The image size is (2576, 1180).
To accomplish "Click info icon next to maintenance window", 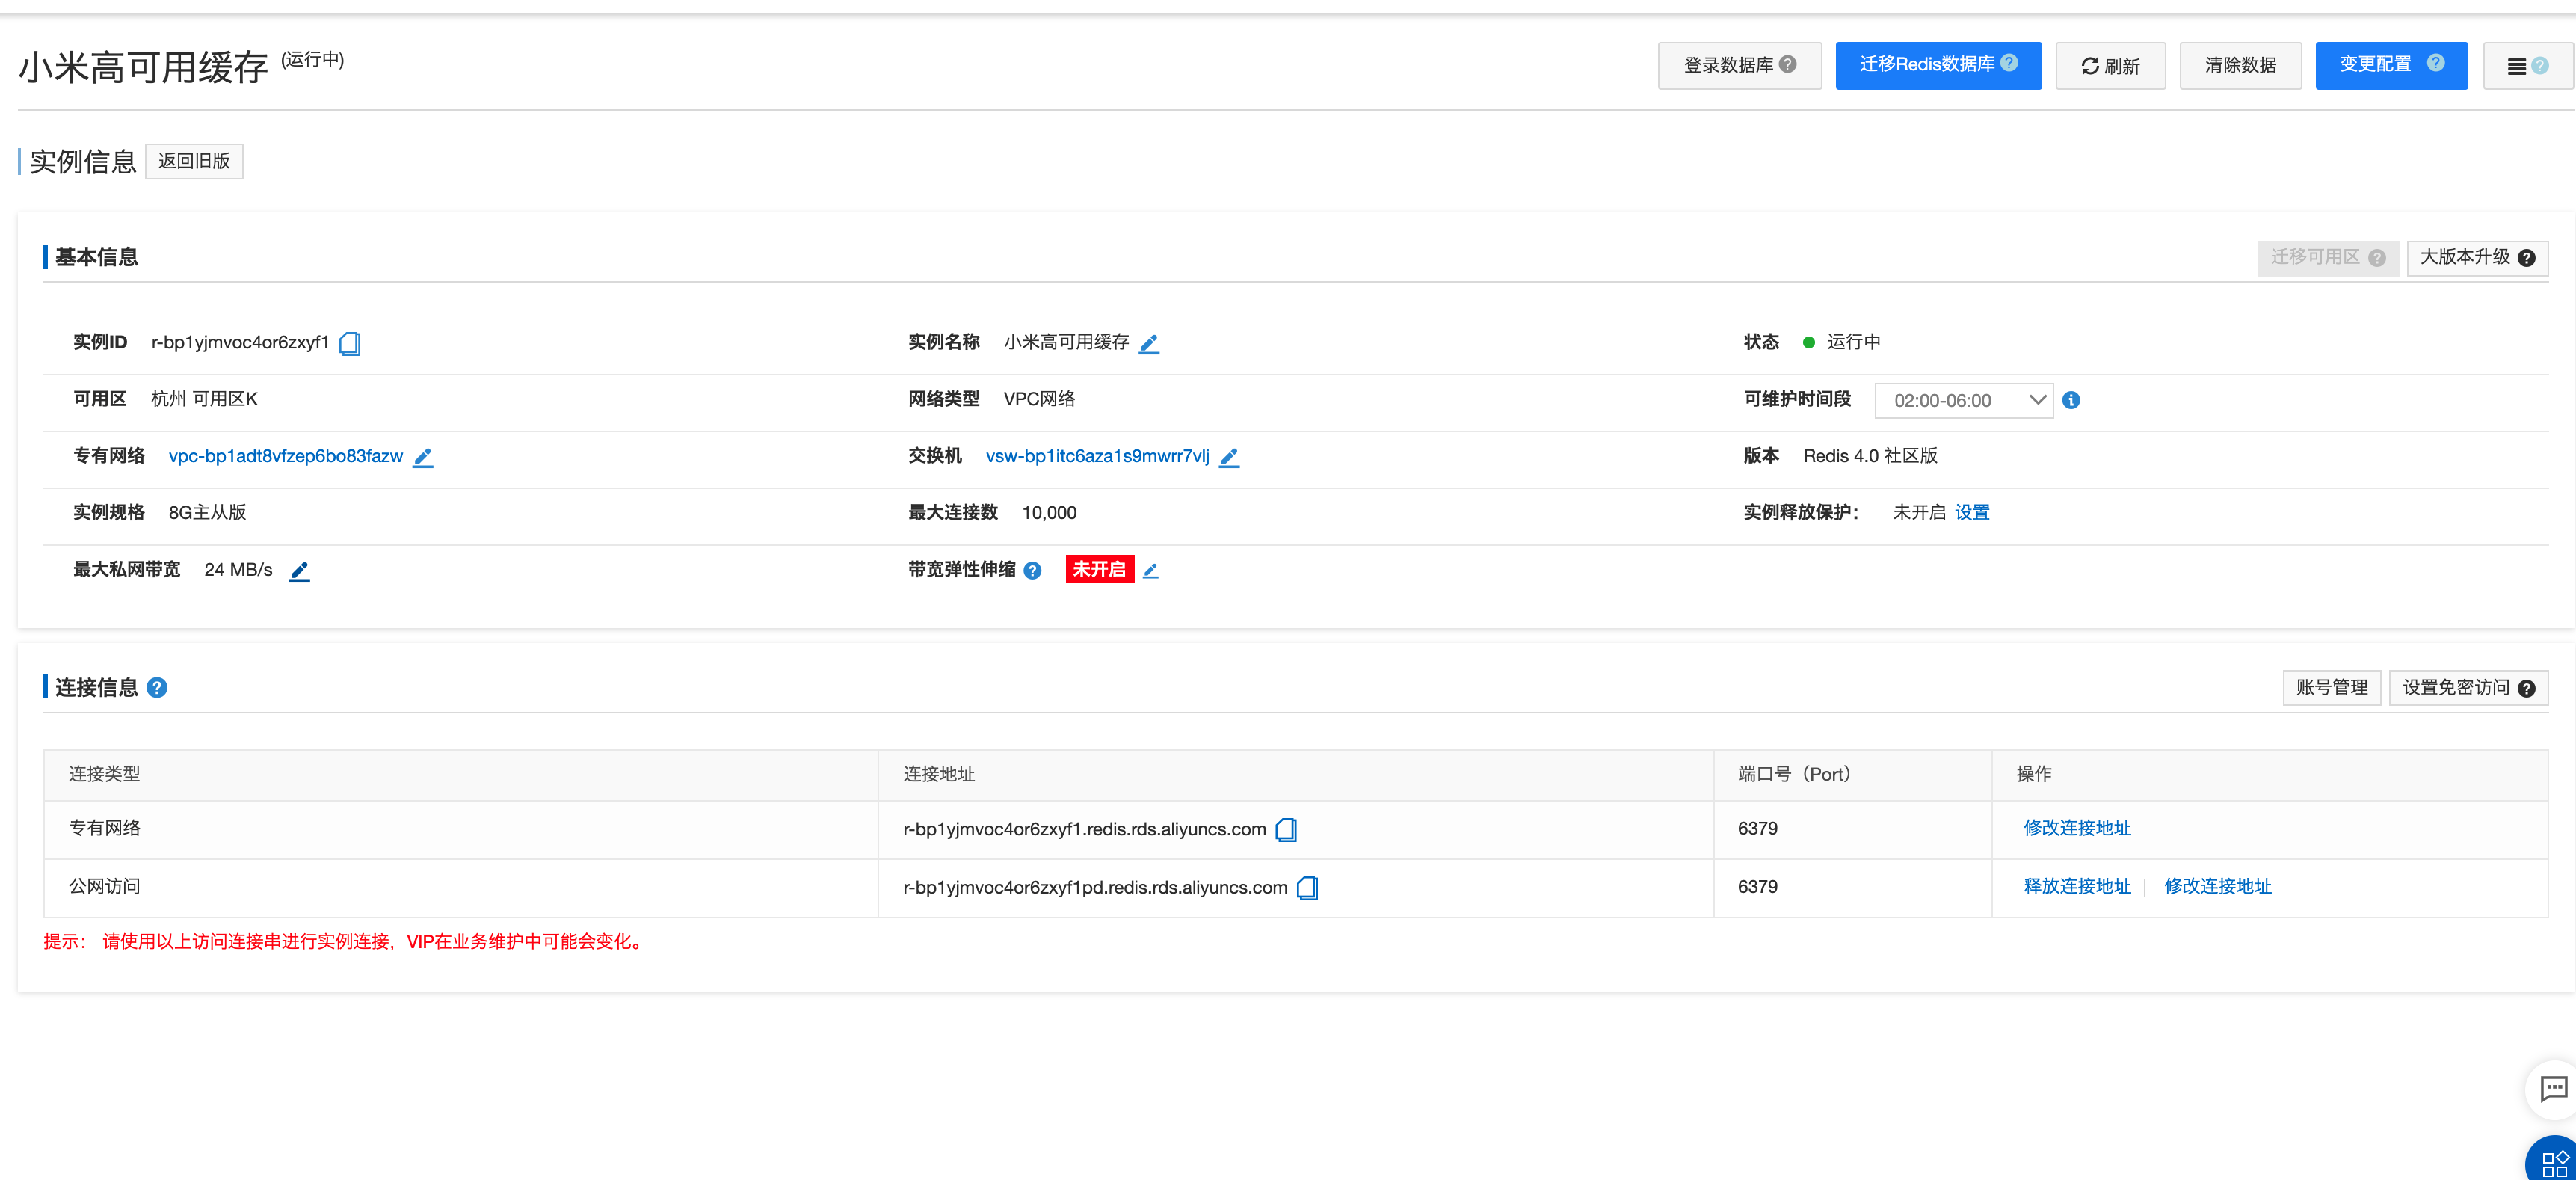I will (x=2071, y=400).
